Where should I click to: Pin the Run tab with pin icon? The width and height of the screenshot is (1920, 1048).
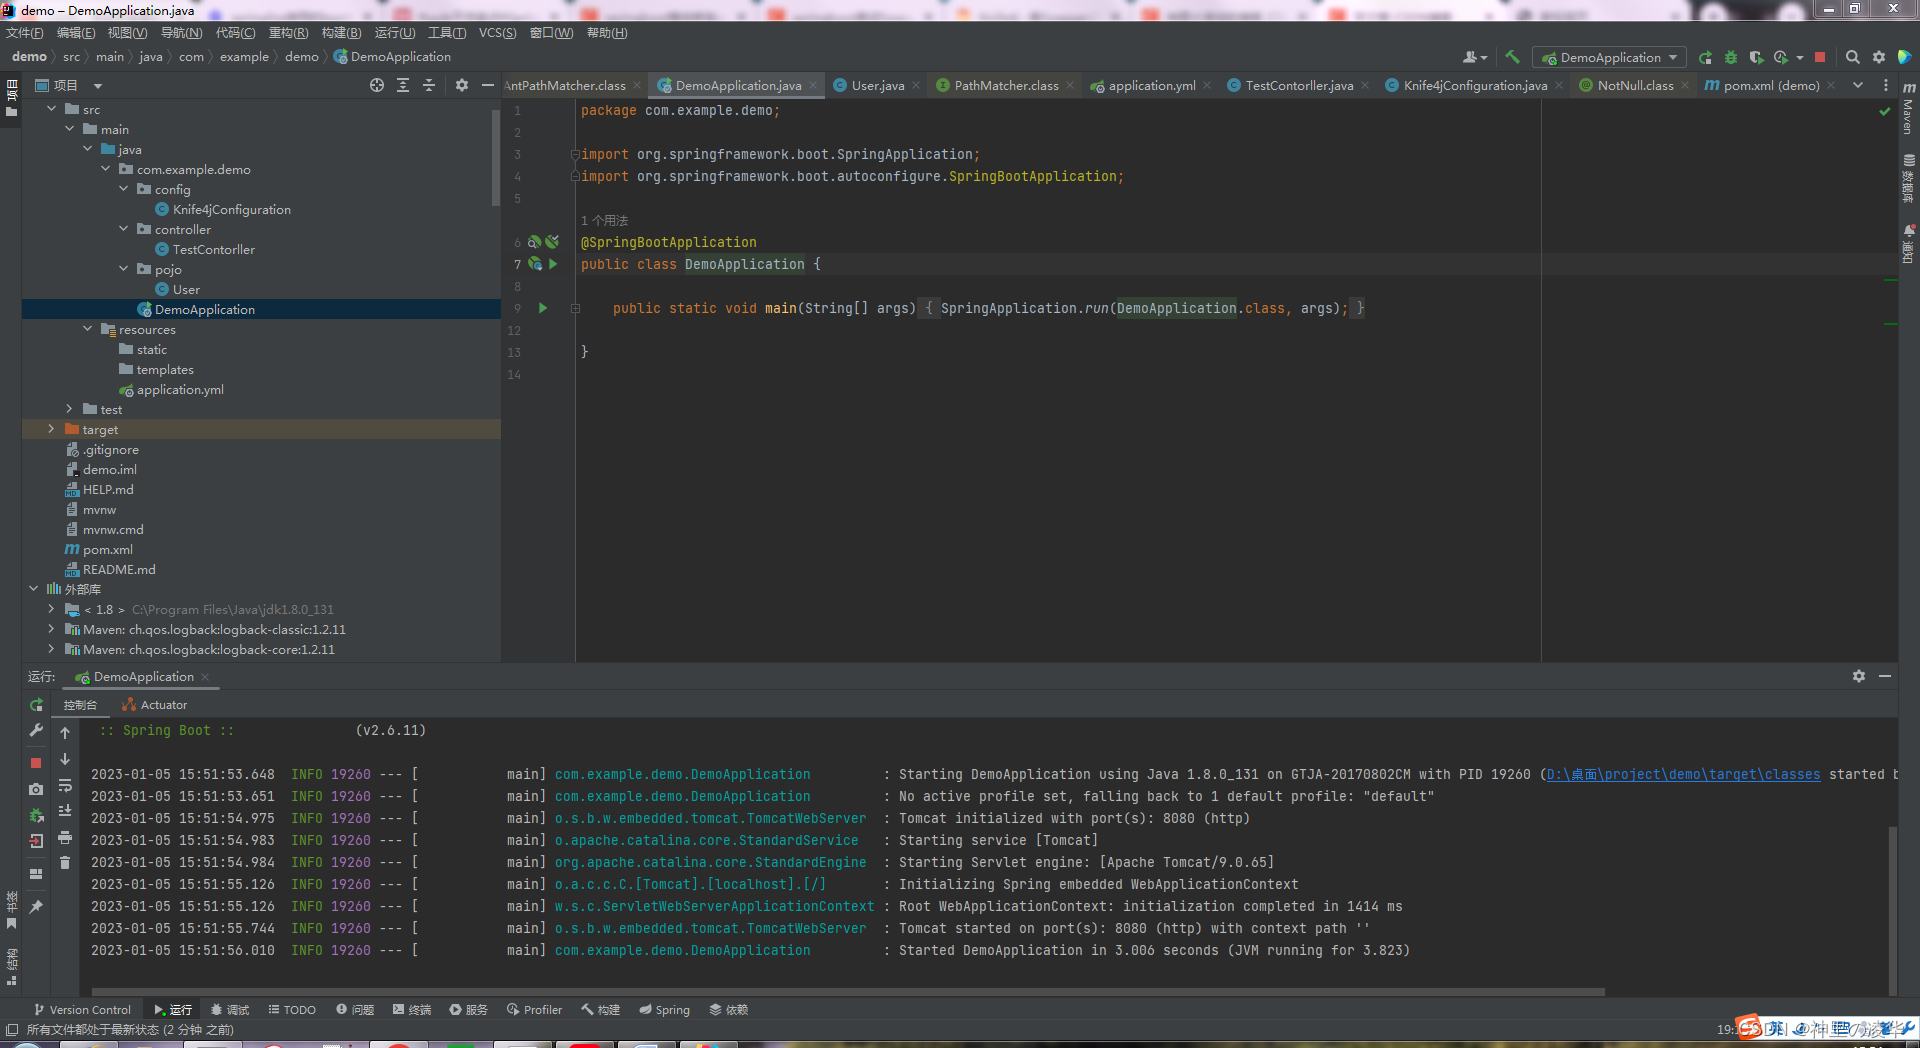coord(36,906)
